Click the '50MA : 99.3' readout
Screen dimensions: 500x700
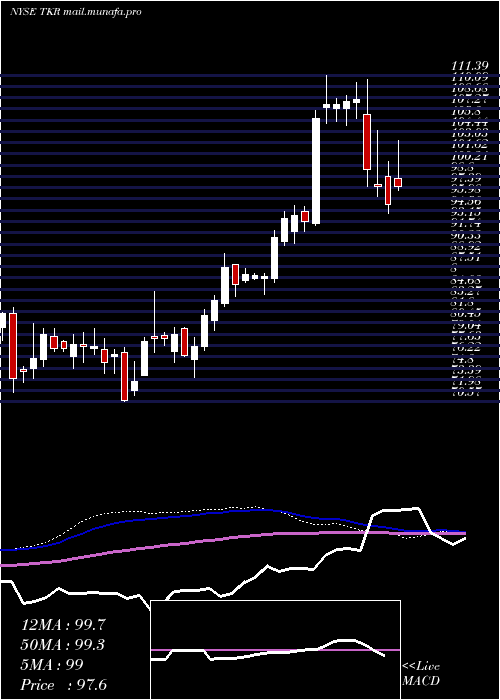click(63, 645)
